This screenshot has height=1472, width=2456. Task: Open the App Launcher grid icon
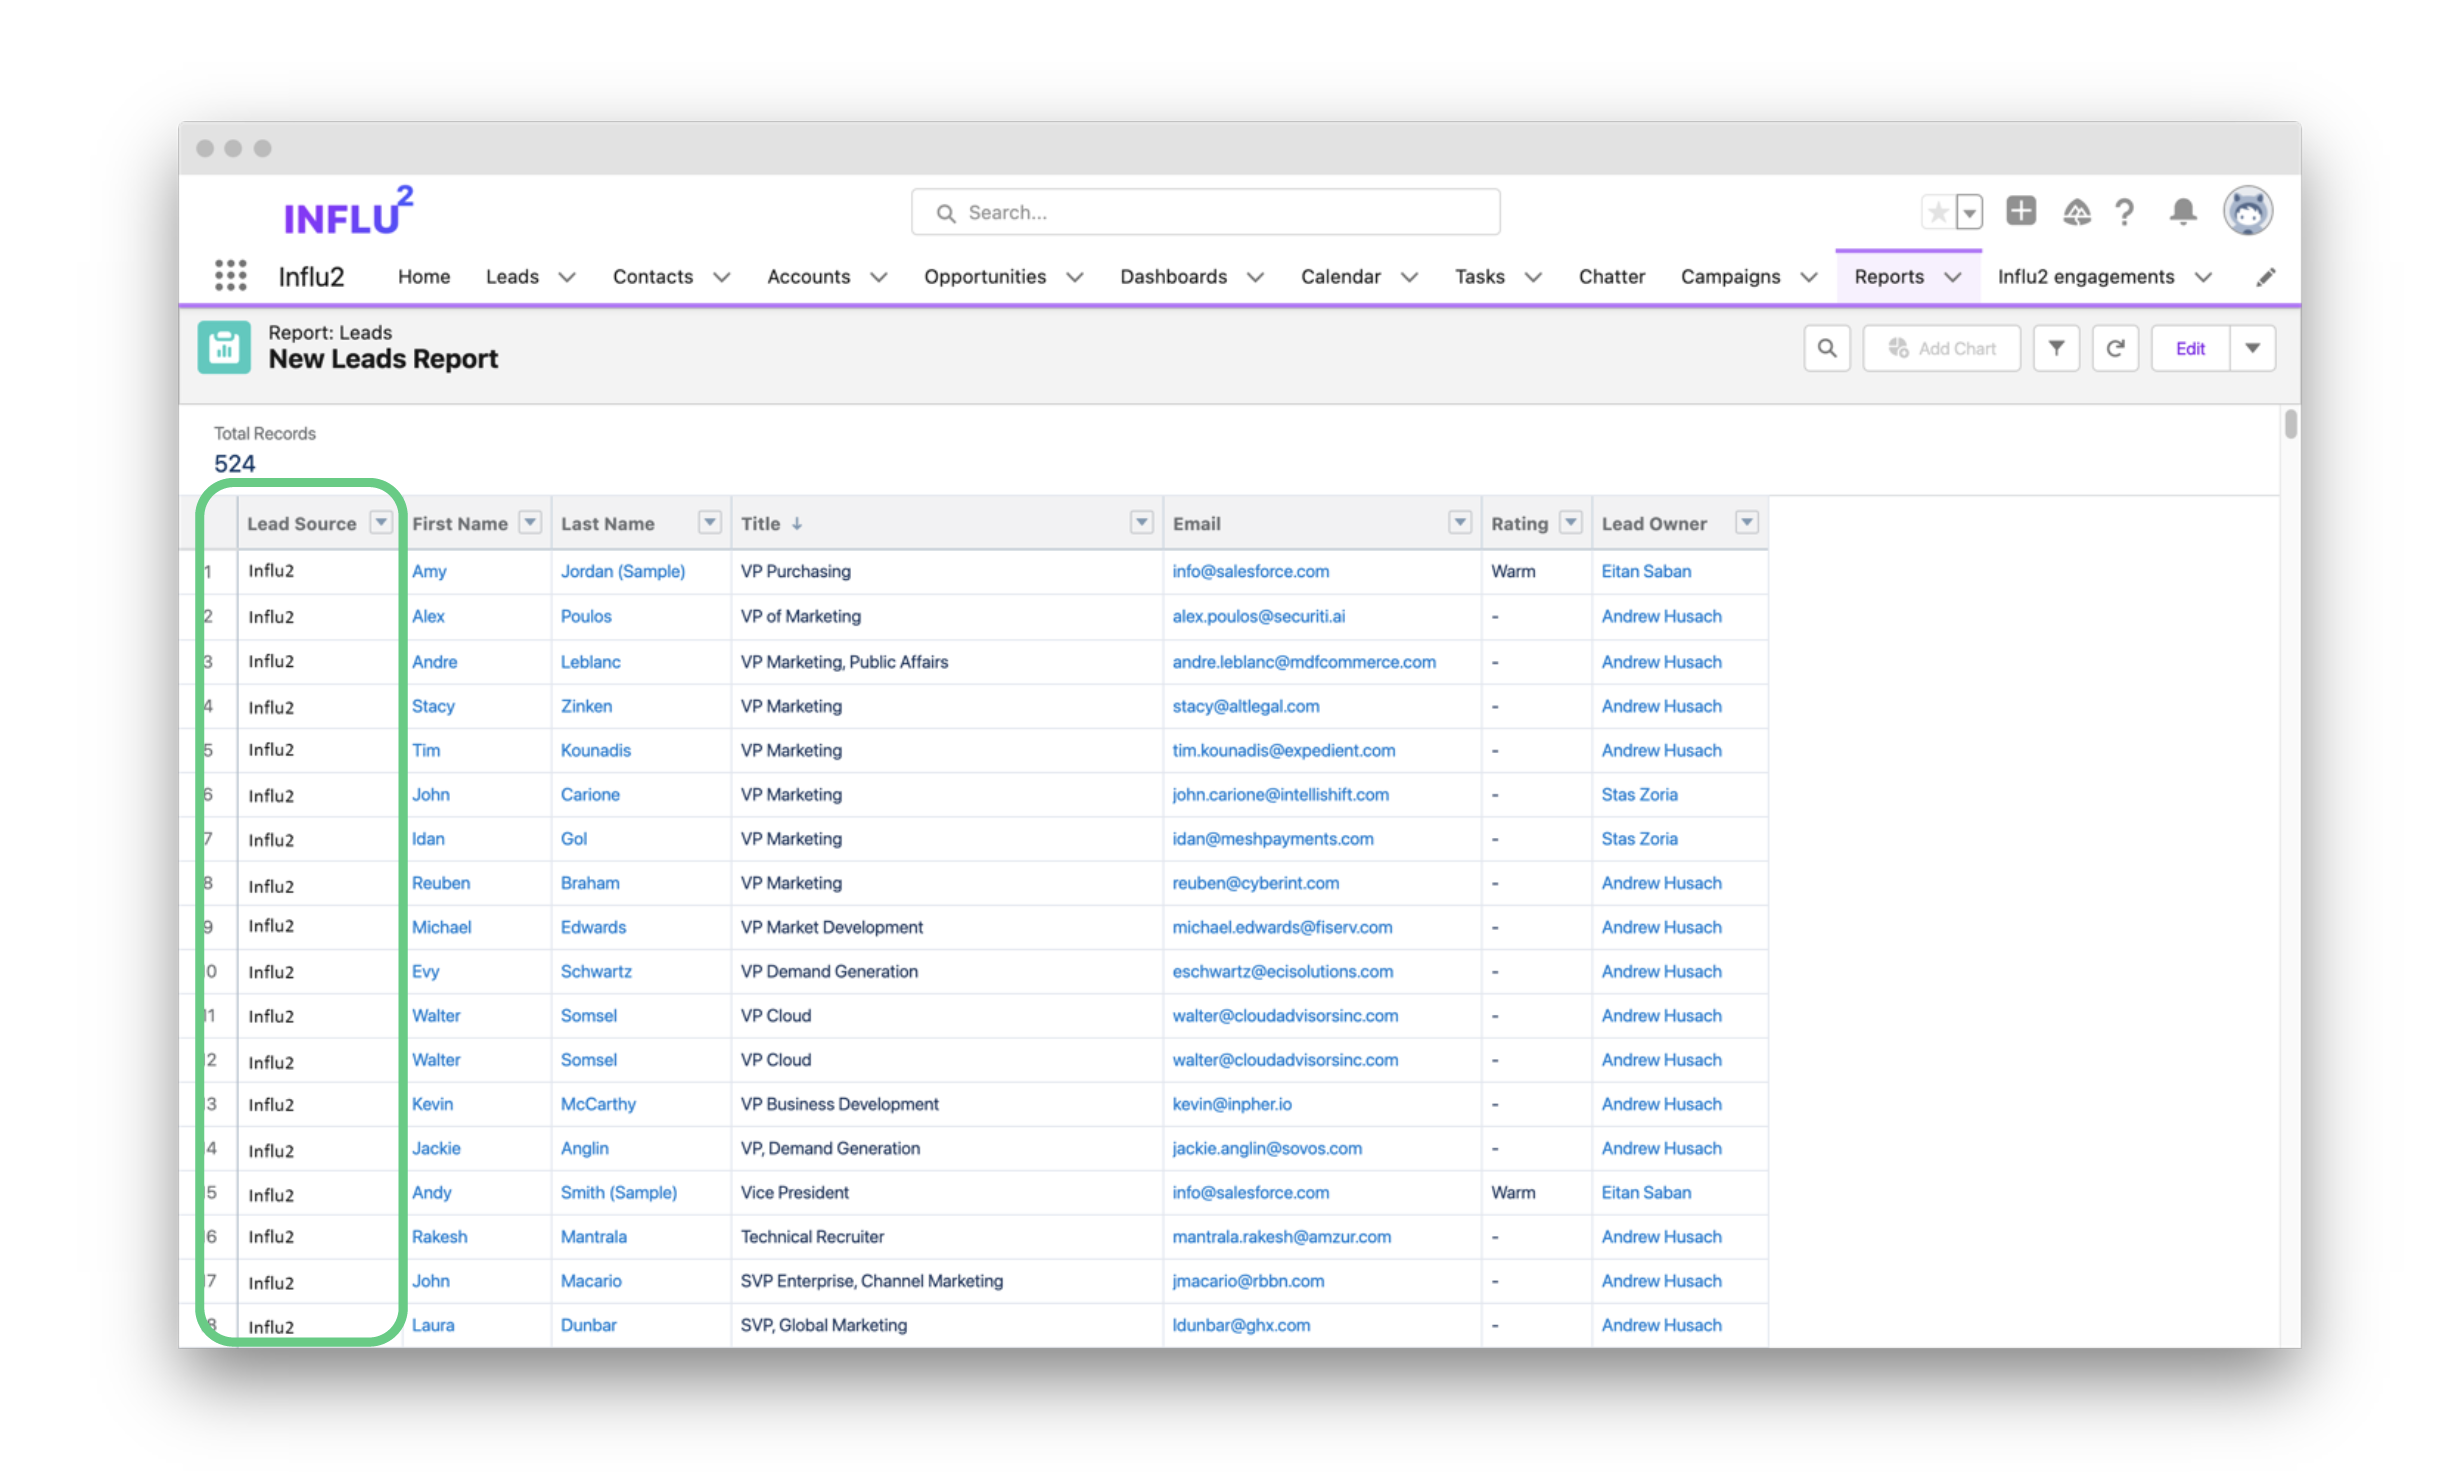point(230,275)
